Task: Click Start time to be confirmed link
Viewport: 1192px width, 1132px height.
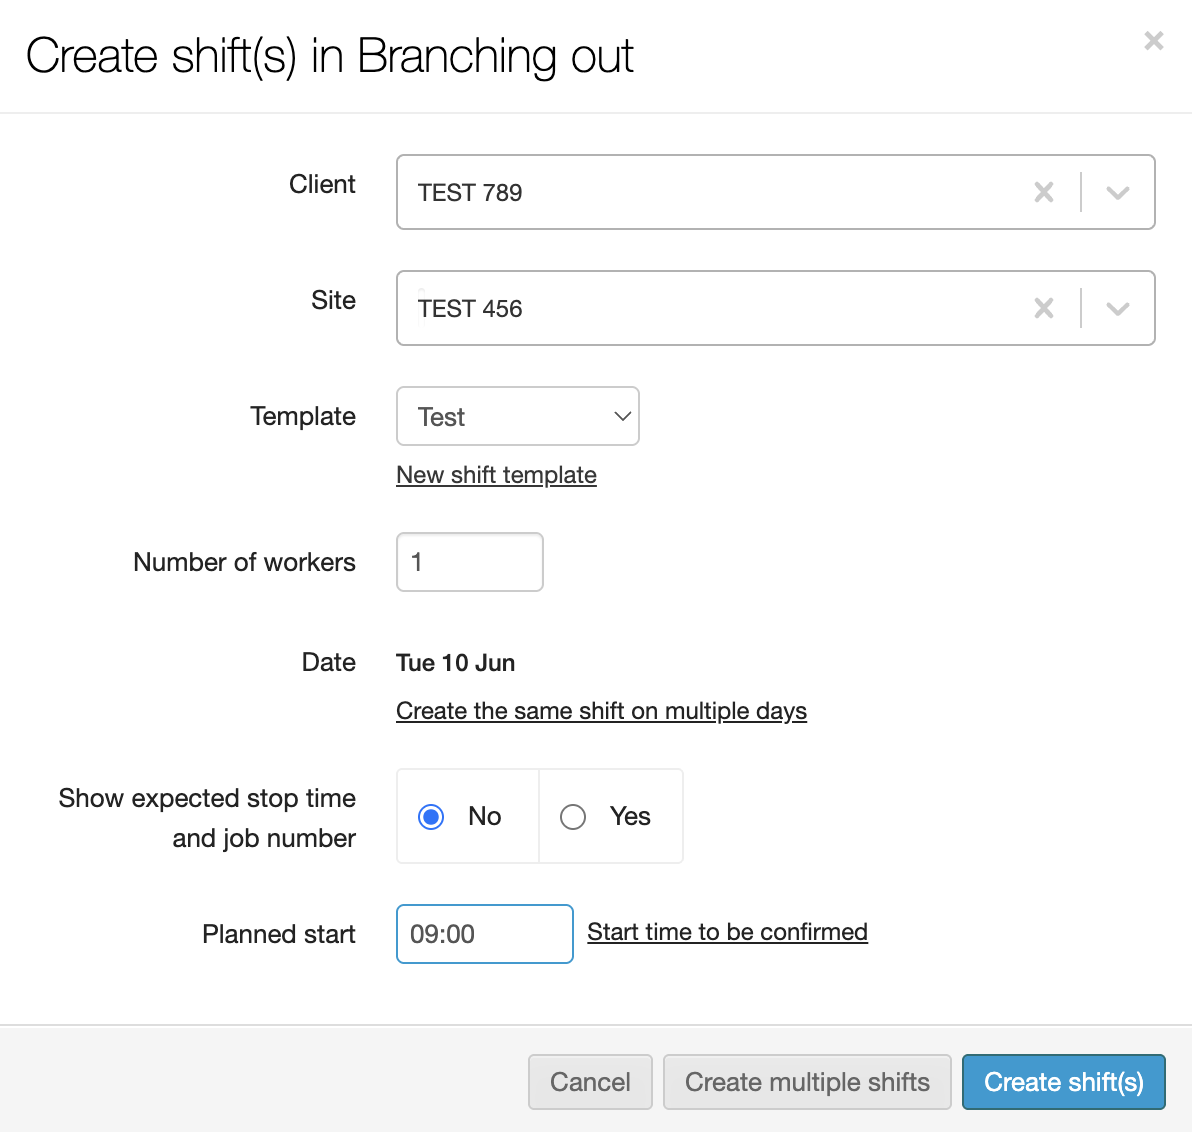Action: [x=727, y=932]
